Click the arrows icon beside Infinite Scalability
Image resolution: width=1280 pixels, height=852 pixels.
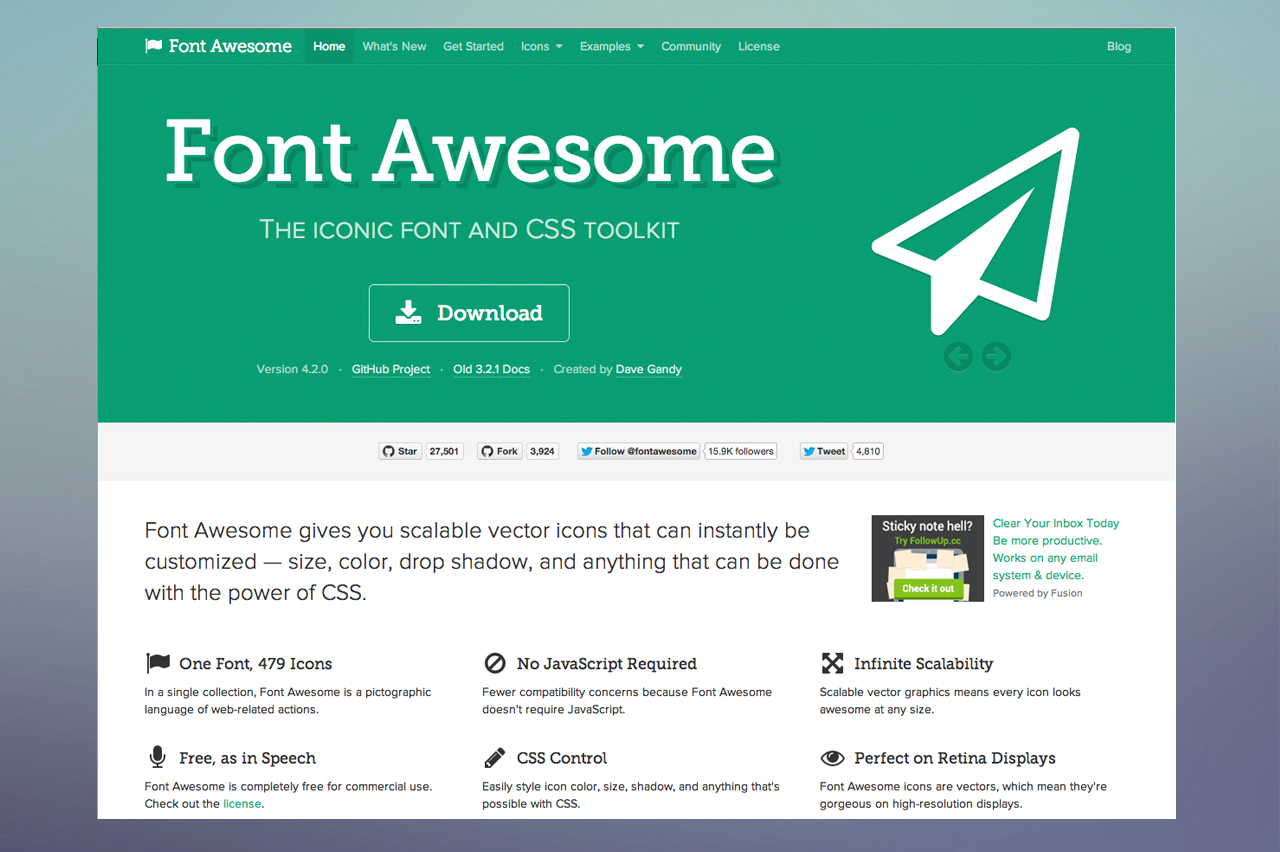tap(832, 663)
